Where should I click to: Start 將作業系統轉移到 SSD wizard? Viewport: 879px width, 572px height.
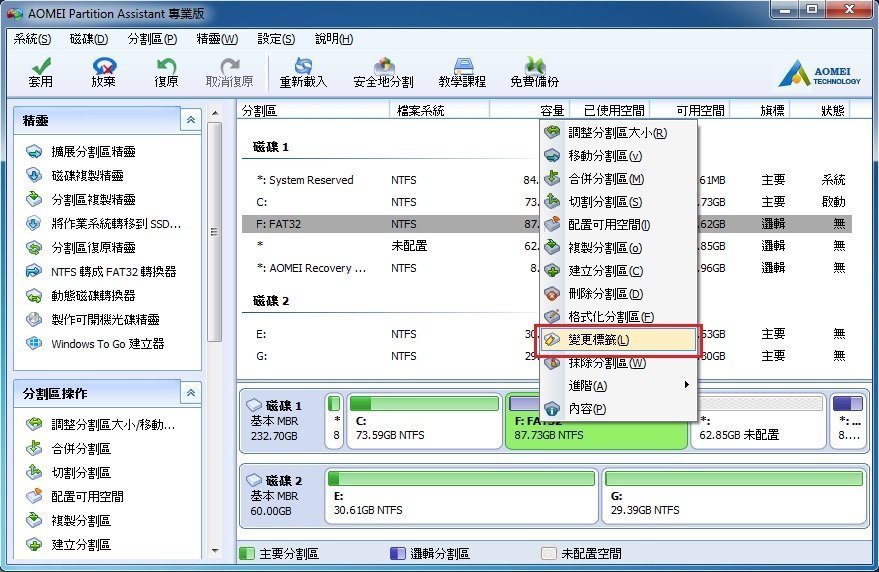[x=104, y=224]
